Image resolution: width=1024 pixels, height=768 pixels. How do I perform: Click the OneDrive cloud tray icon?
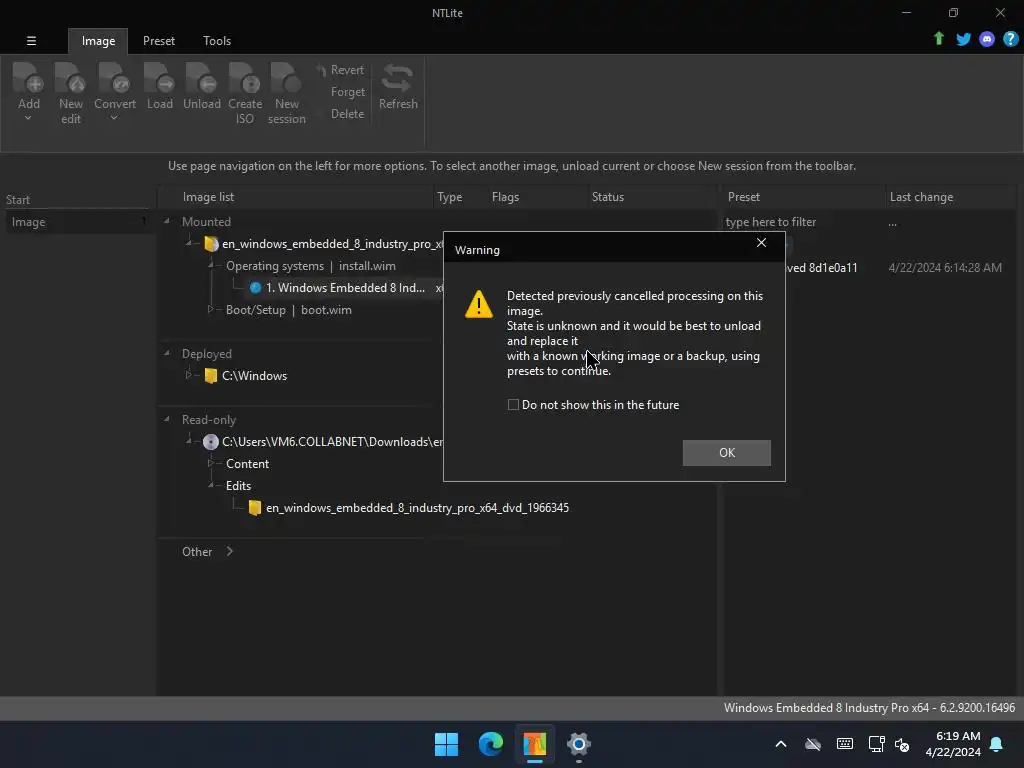click(x=812, y=744)
